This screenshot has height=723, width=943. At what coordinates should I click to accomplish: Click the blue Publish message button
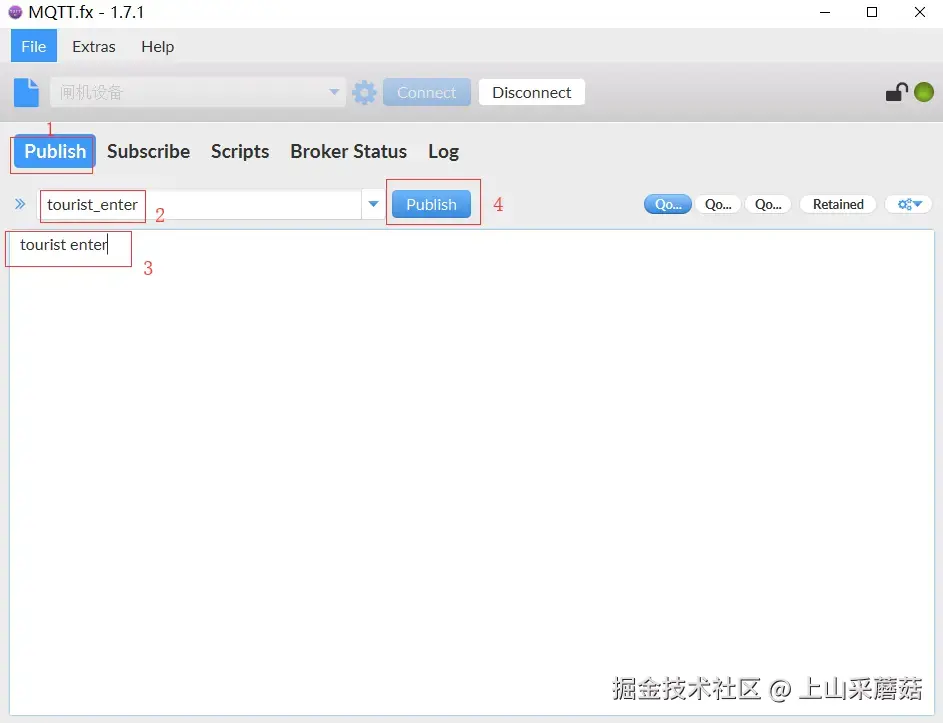pyautogui.click(x=431, y=205)
